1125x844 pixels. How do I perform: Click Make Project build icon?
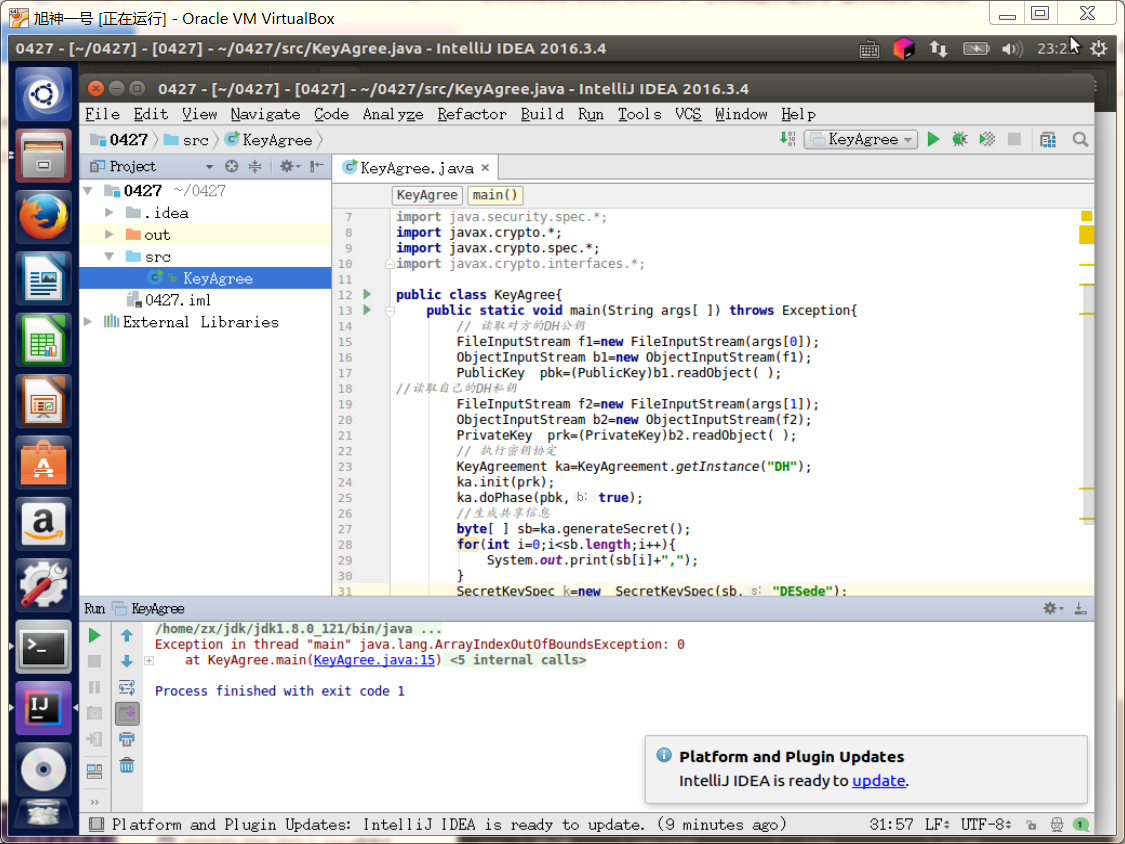[787, 139]
